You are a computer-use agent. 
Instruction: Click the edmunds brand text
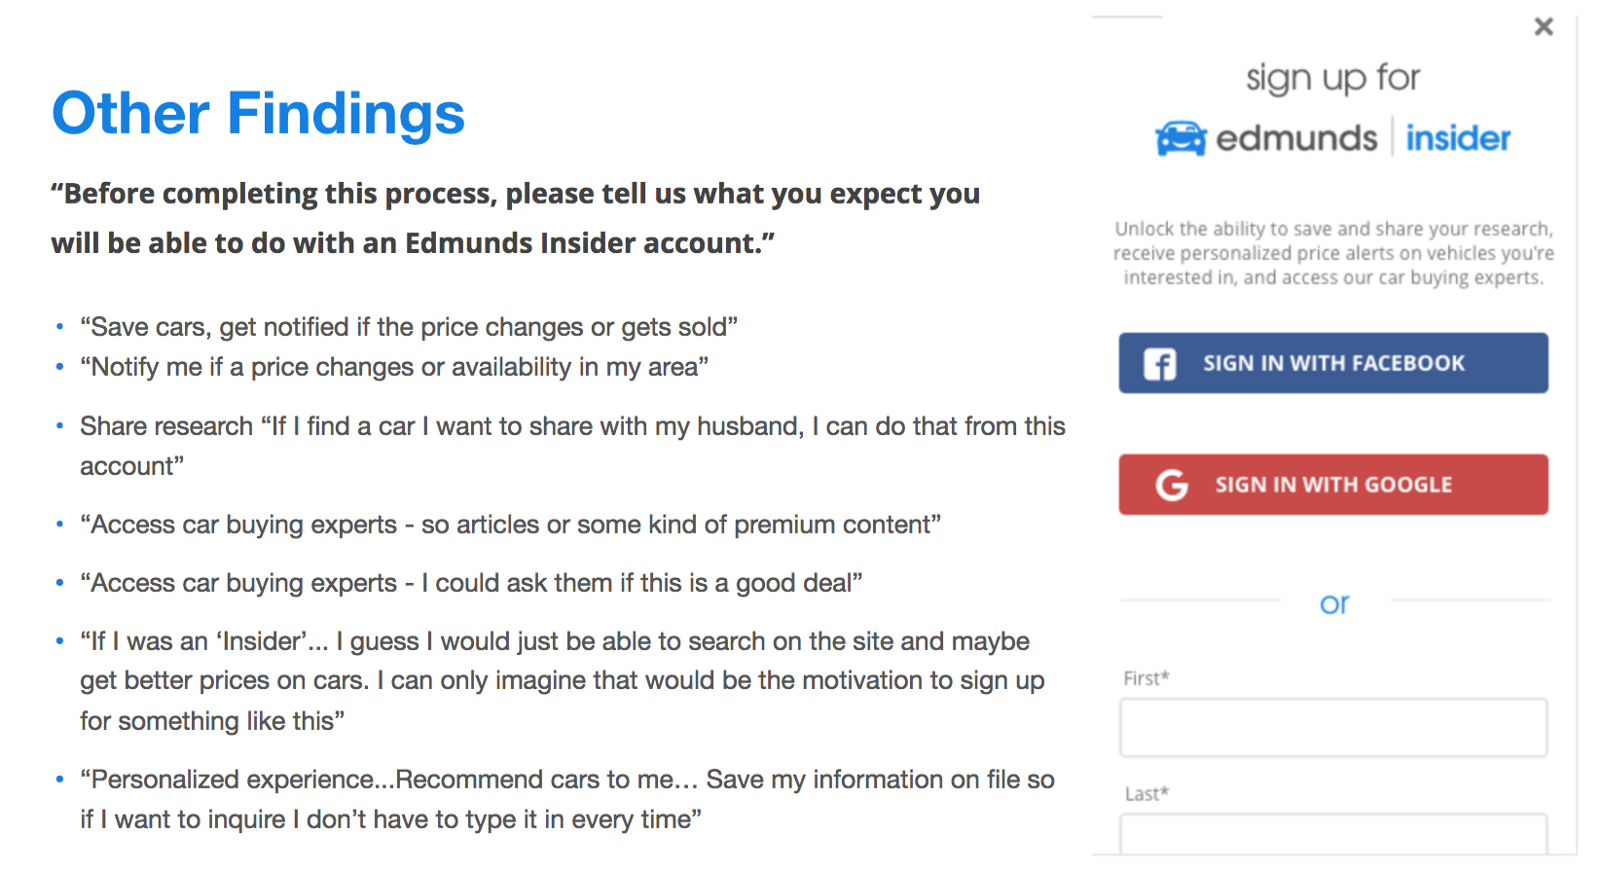pos(1296,138)
